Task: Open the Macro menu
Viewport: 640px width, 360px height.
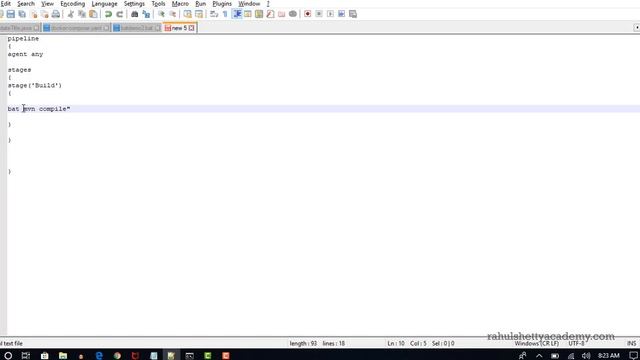Action: click(x=180, y=4)
